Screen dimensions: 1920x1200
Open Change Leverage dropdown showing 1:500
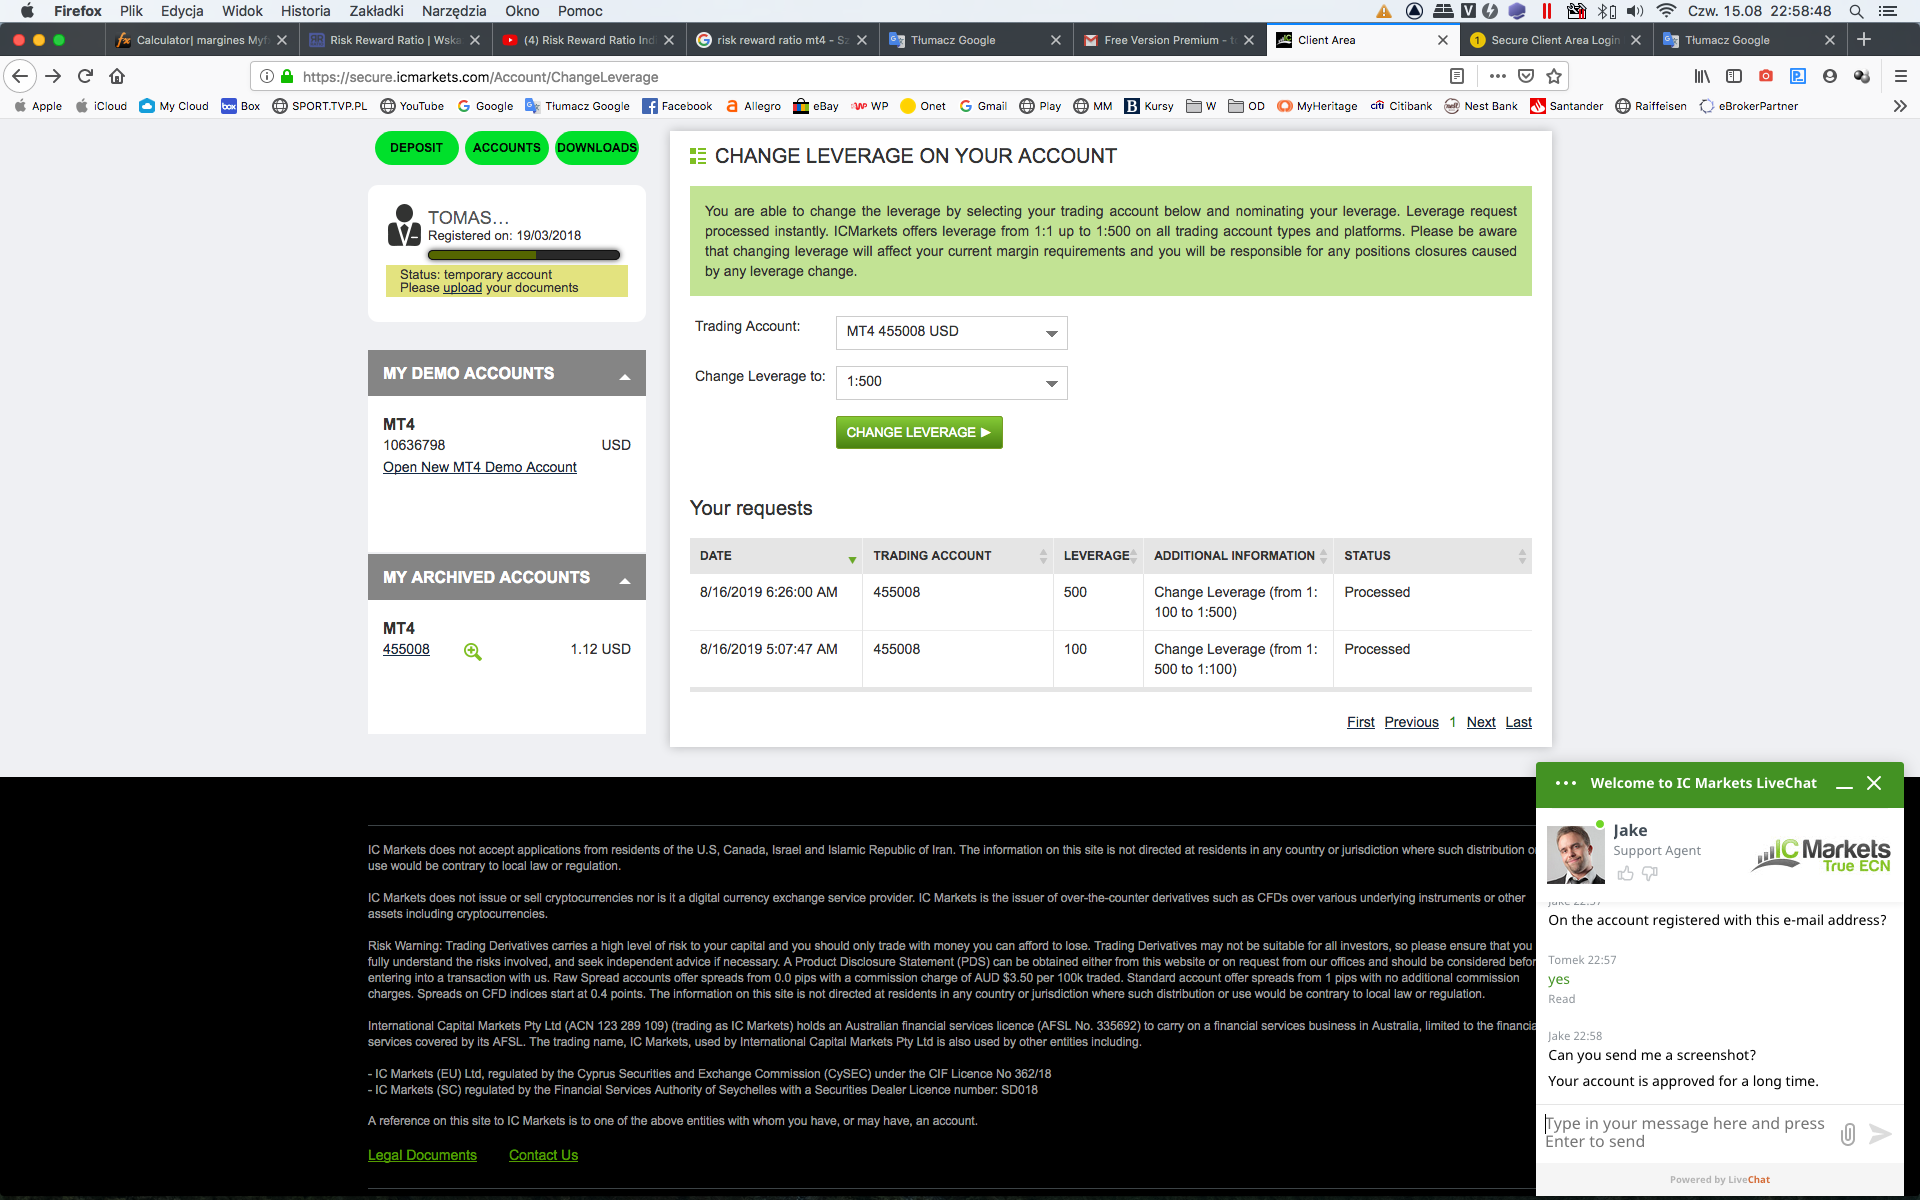[x=951, y=382]
